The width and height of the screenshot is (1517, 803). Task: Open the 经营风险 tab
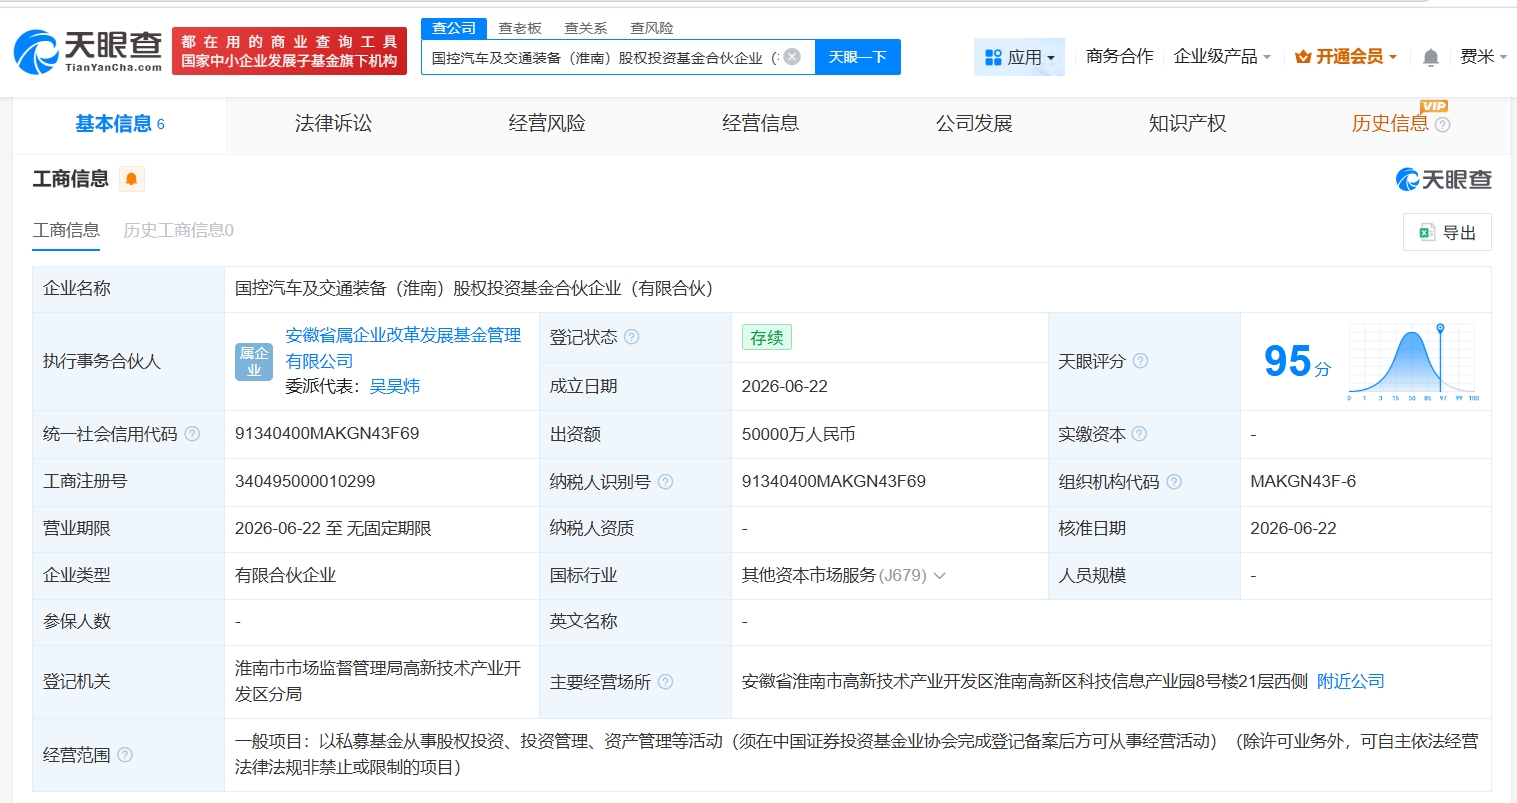(547, 124)
